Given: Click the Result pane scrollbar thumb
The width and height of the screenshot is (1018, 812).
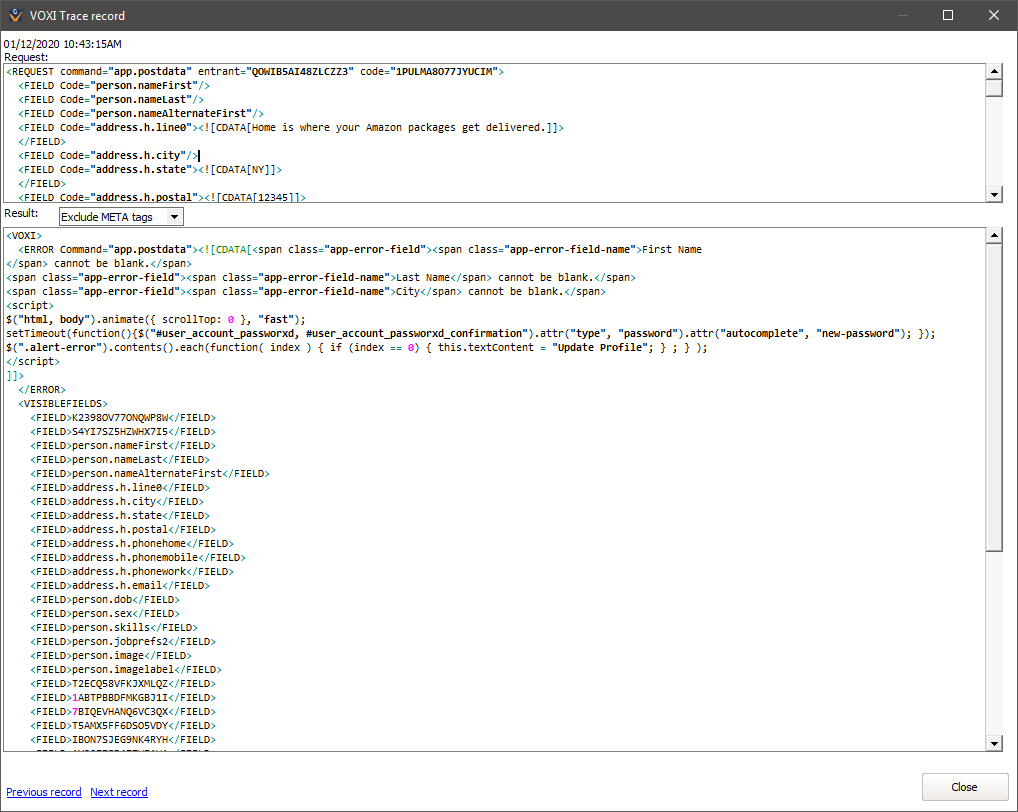Looking at the screenshot, I should click(994, 400).
